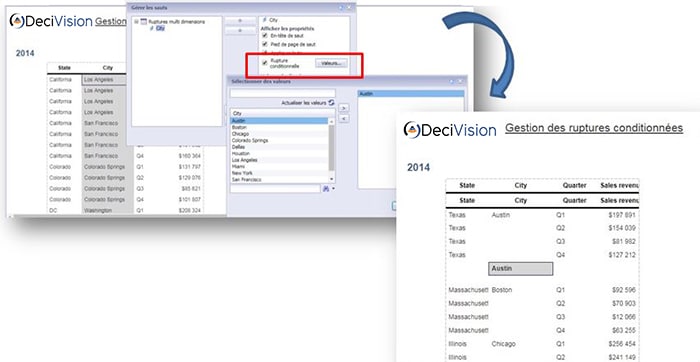Screen dimensions: 700x362
Task: Select the City item in breaks tree
Action: click(x=161, y=28)
